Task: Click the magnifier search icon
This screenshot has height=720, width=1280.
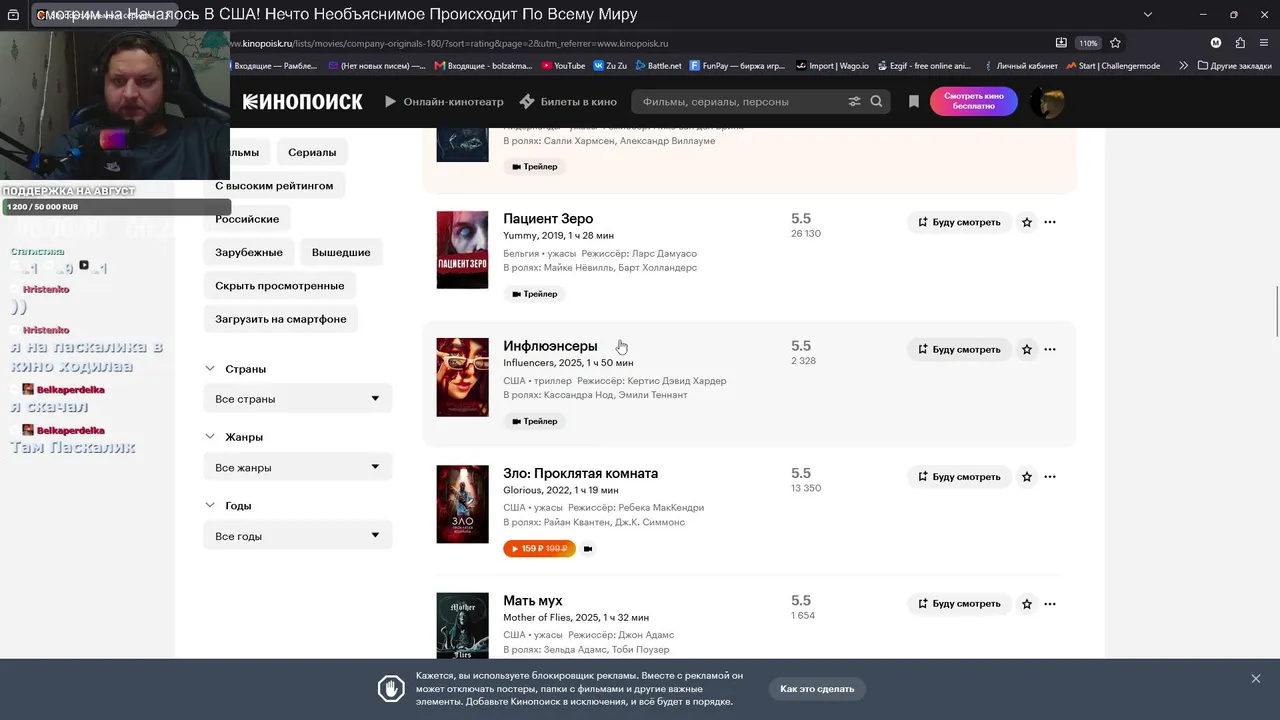Action: pos(877,102)
